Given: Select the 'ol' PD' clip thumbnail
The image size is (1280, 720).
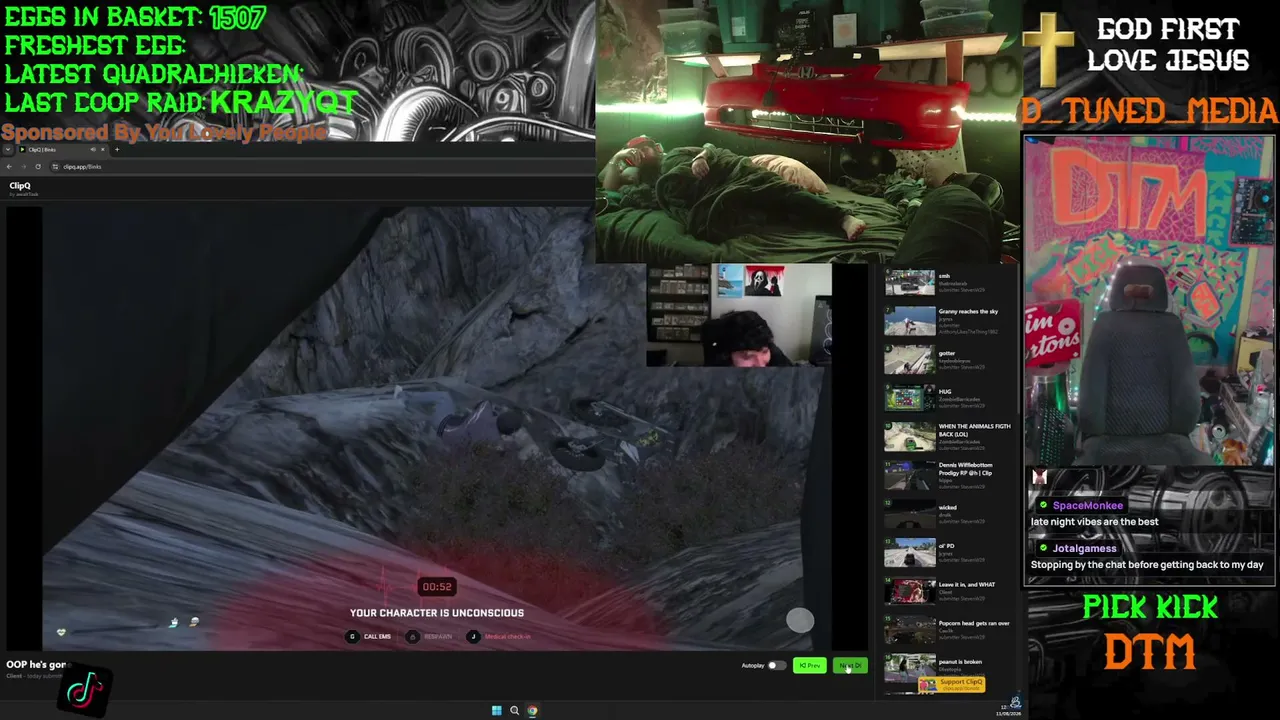Looking at the screenshot, I should [x=910, y=552].
